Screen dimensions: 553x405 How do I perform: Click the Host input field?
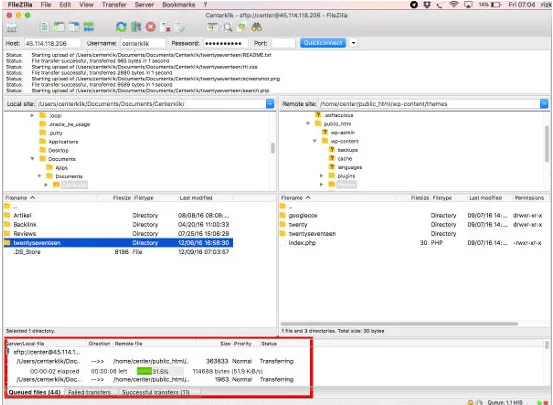tap(52, 43)
